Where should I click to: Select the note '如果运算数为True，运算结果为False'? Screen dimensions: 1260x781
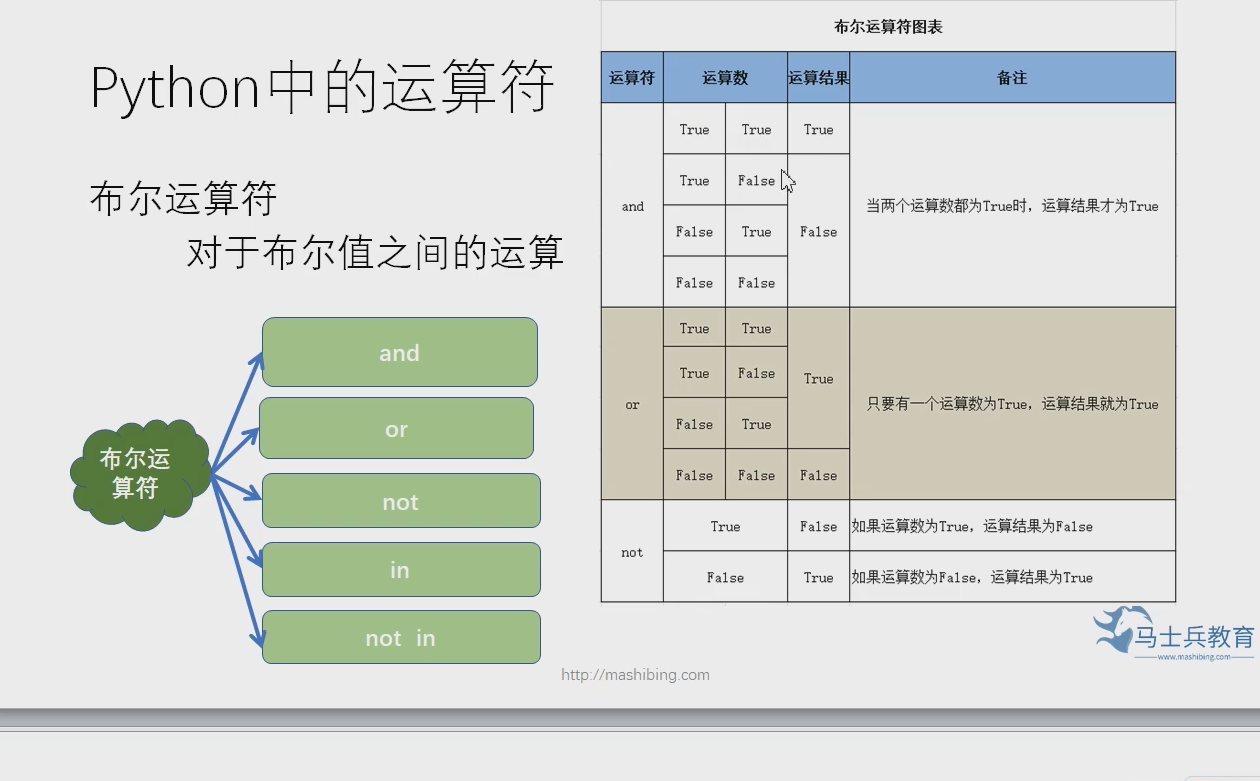(x=972, y=526)
